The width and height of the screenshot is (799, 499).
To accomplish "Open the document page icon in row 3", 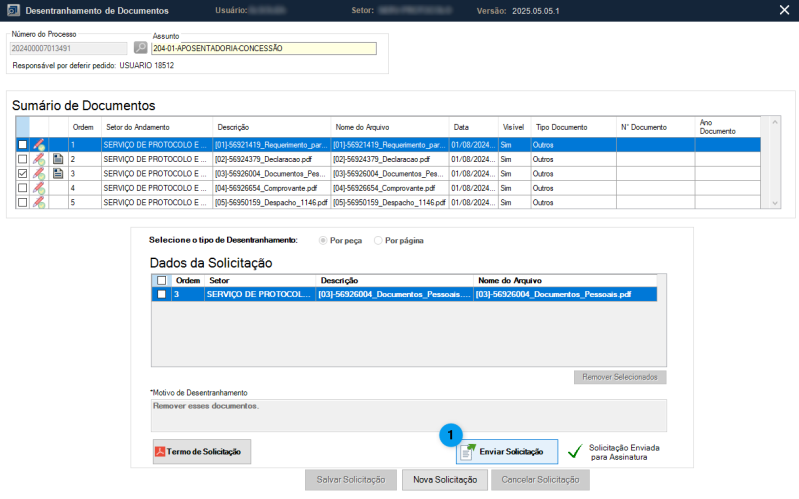I will point(58,173).
